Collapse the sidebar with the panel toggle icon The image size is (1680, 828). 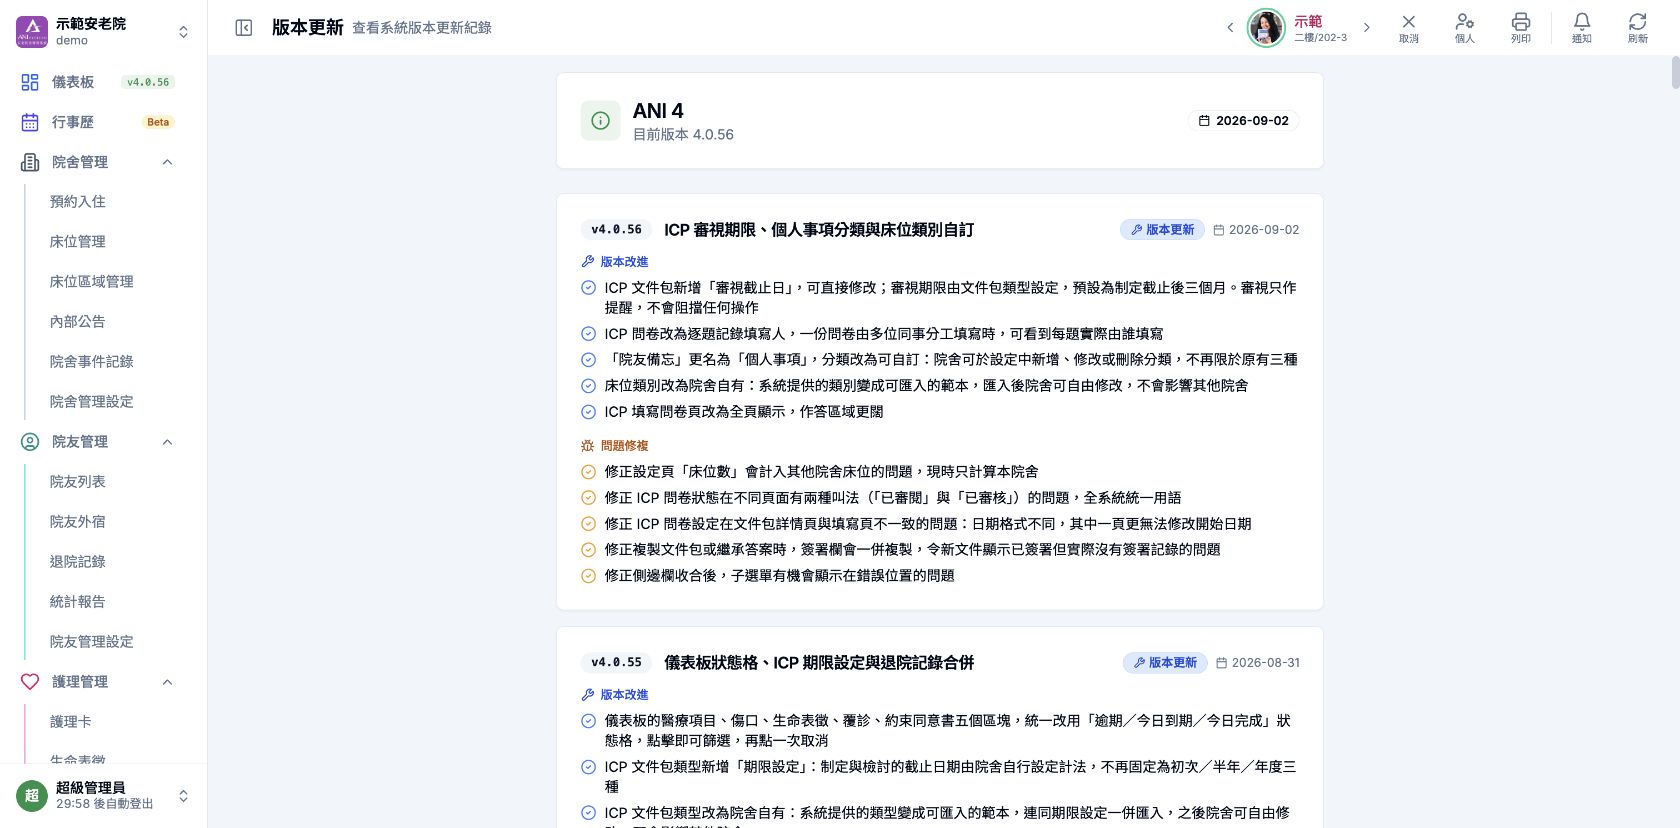click(244, 28)
